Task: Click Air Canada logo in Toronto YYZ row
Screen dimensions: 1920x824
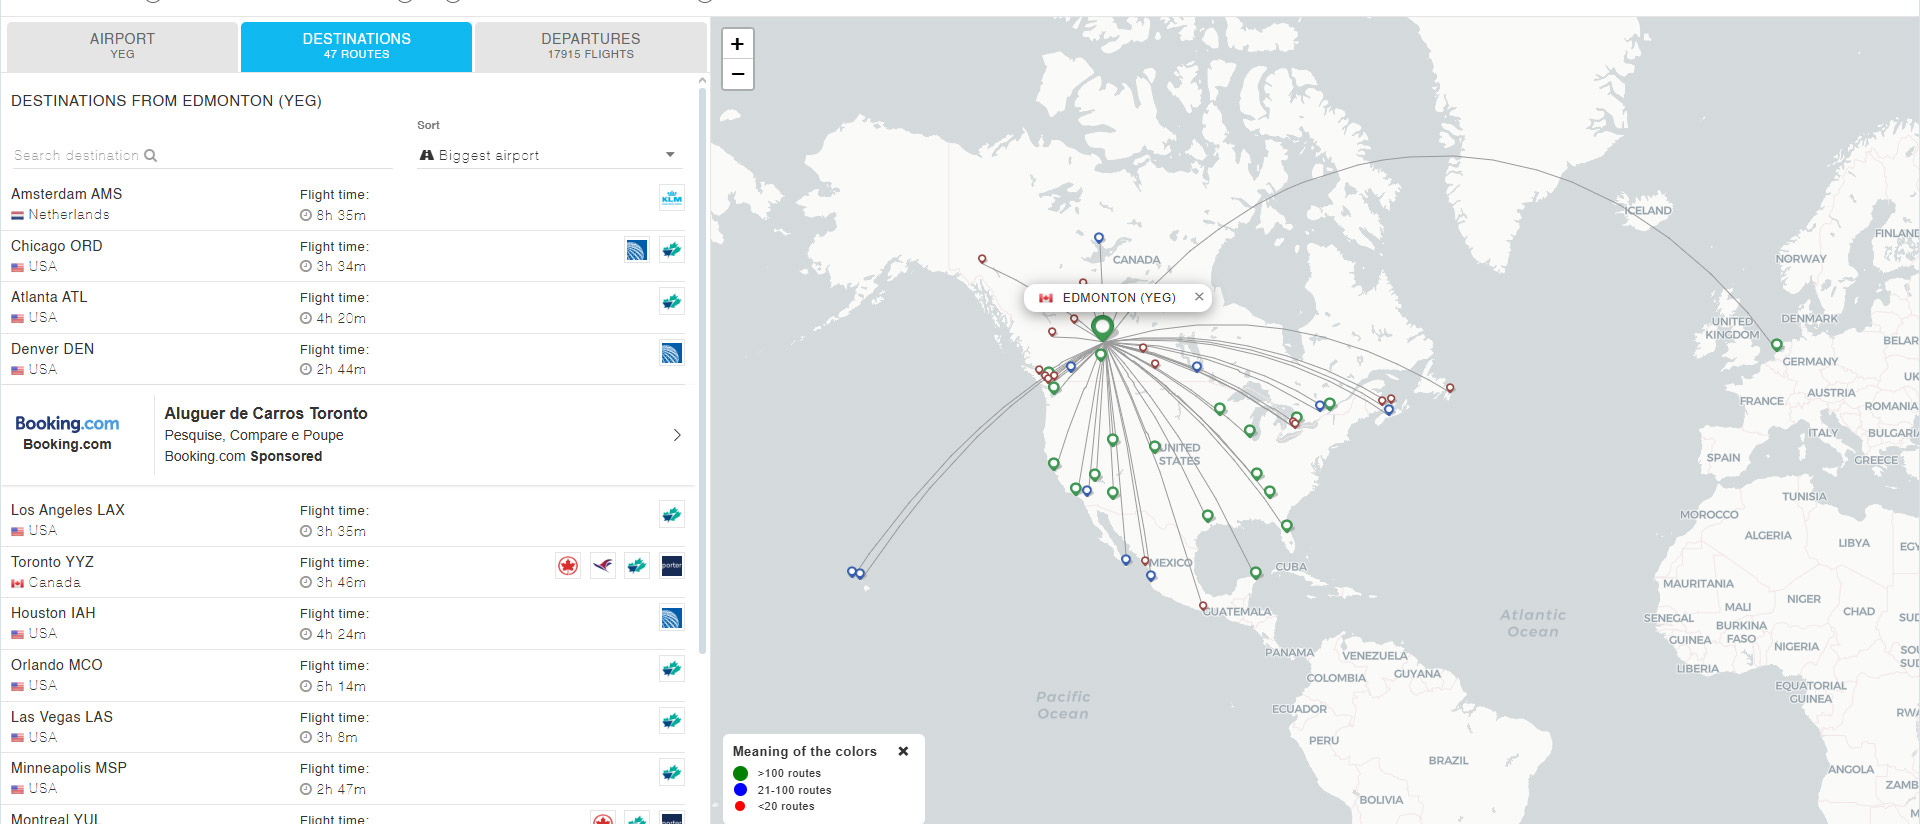Action: coord(568,566)
